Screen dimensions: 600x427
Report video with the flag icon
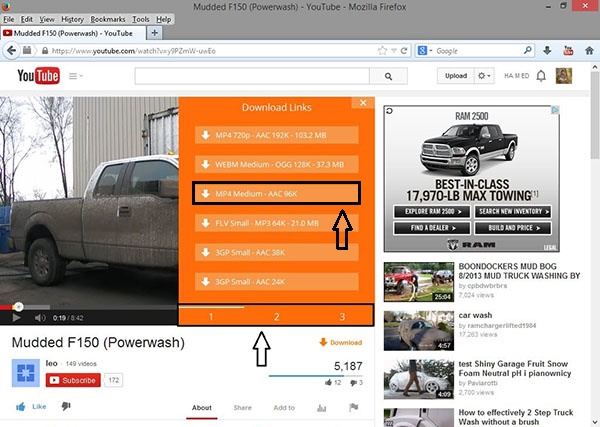coord(354,408)
